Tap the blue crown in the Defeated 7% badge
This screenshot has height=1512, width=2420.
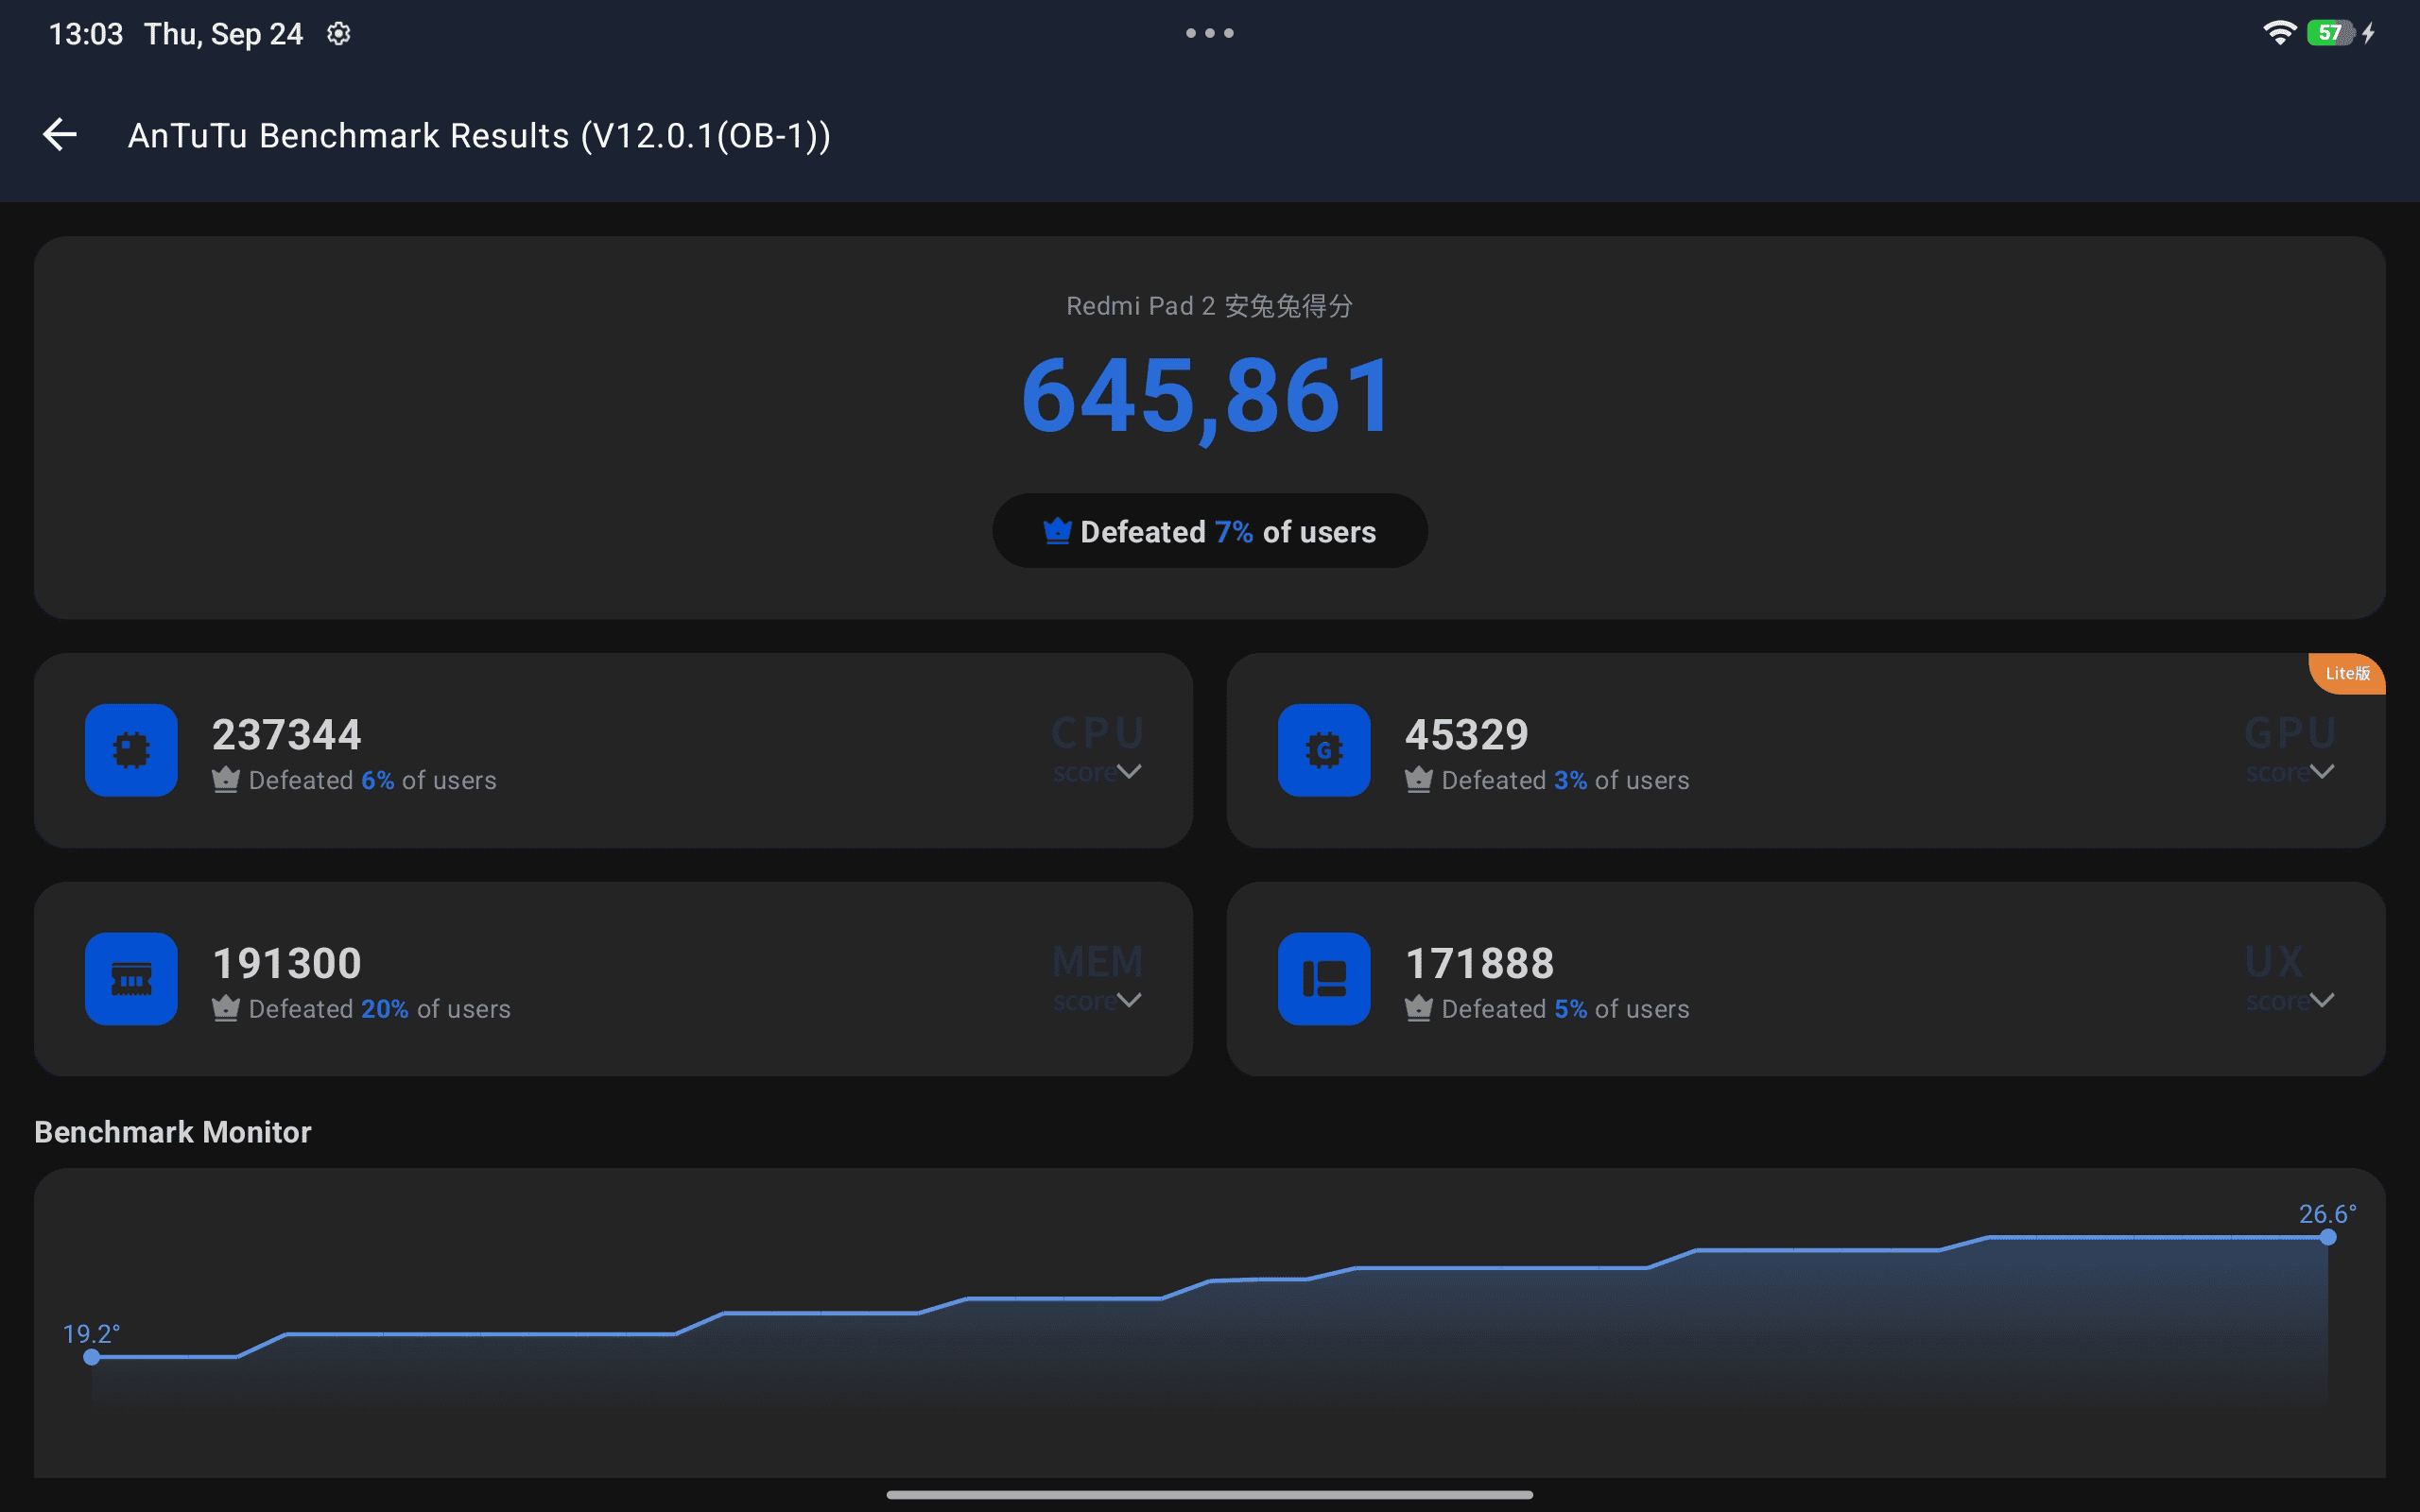[x=1057, y=531]
